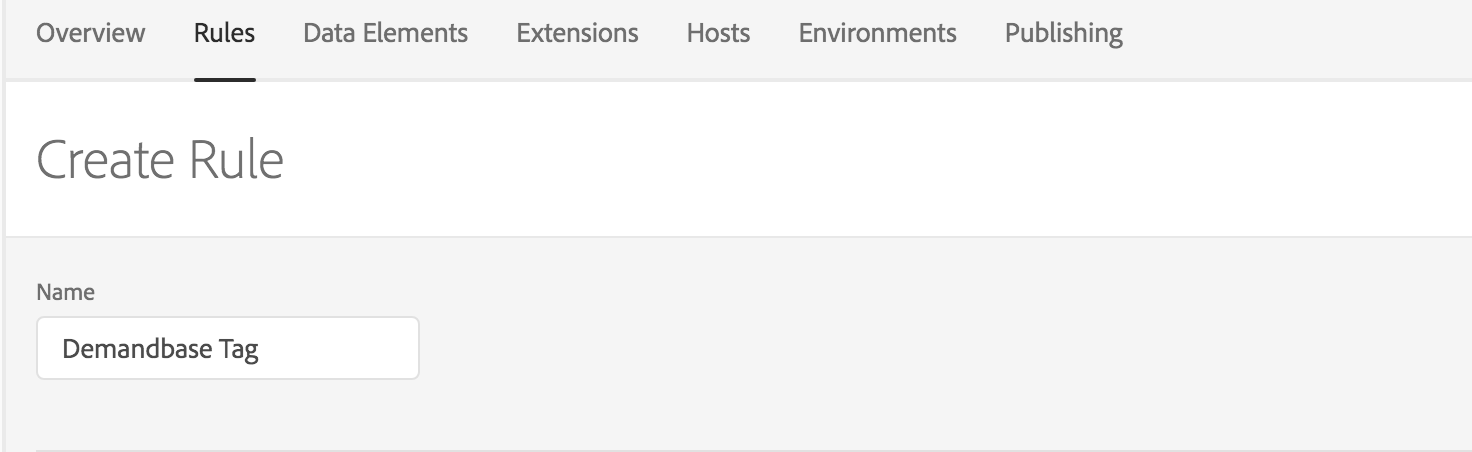Click the word Data in the Data Elements tab

click(329, 33)
